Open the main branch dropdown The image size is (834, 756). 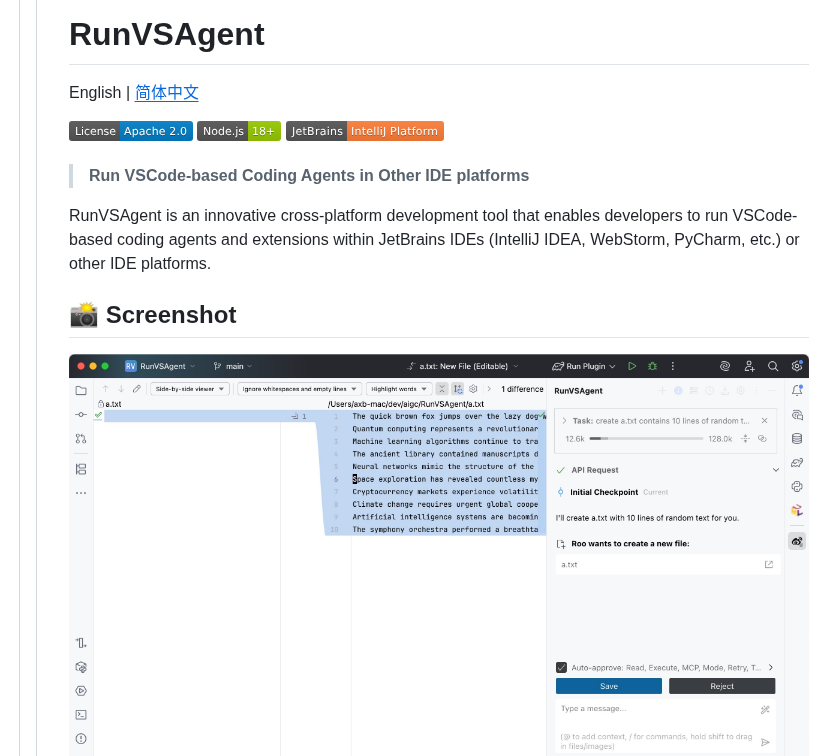[x=232, y=366]
